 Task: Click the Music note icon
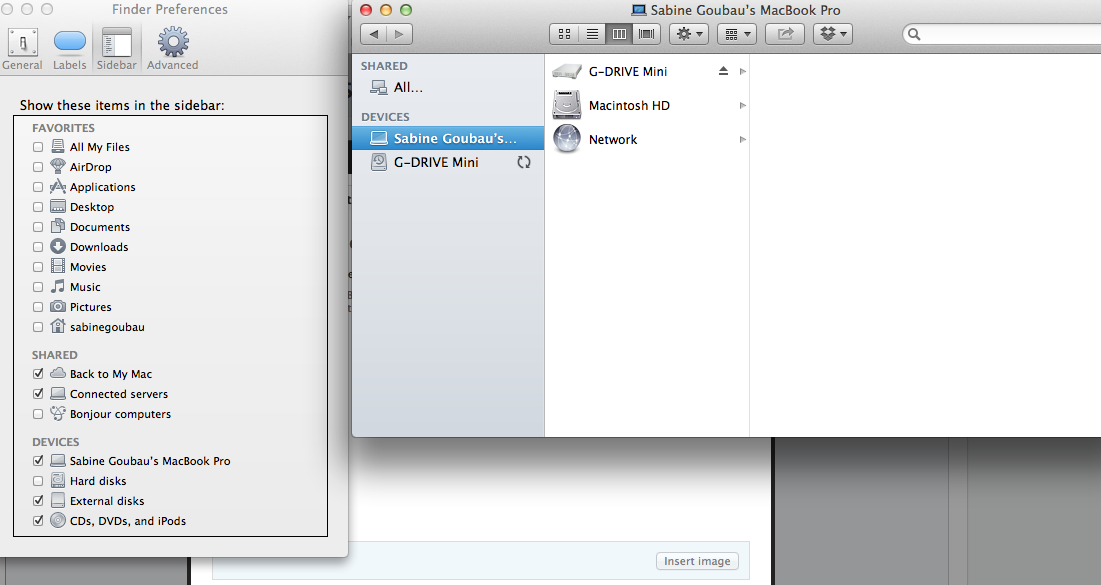pyautogui.click(x=58, y=287)
